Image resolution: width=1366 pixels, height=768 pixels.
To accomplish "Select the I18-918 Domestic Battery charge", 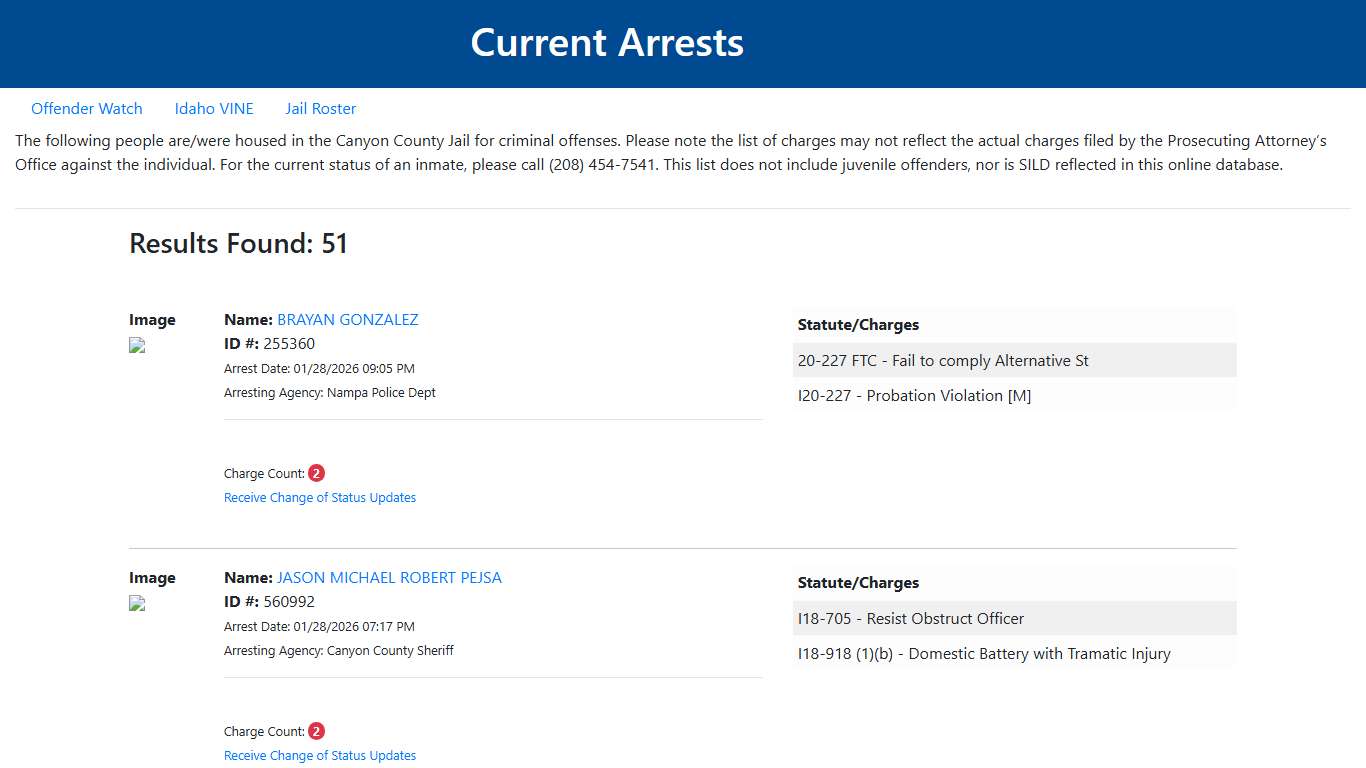I will pos(984,653).
